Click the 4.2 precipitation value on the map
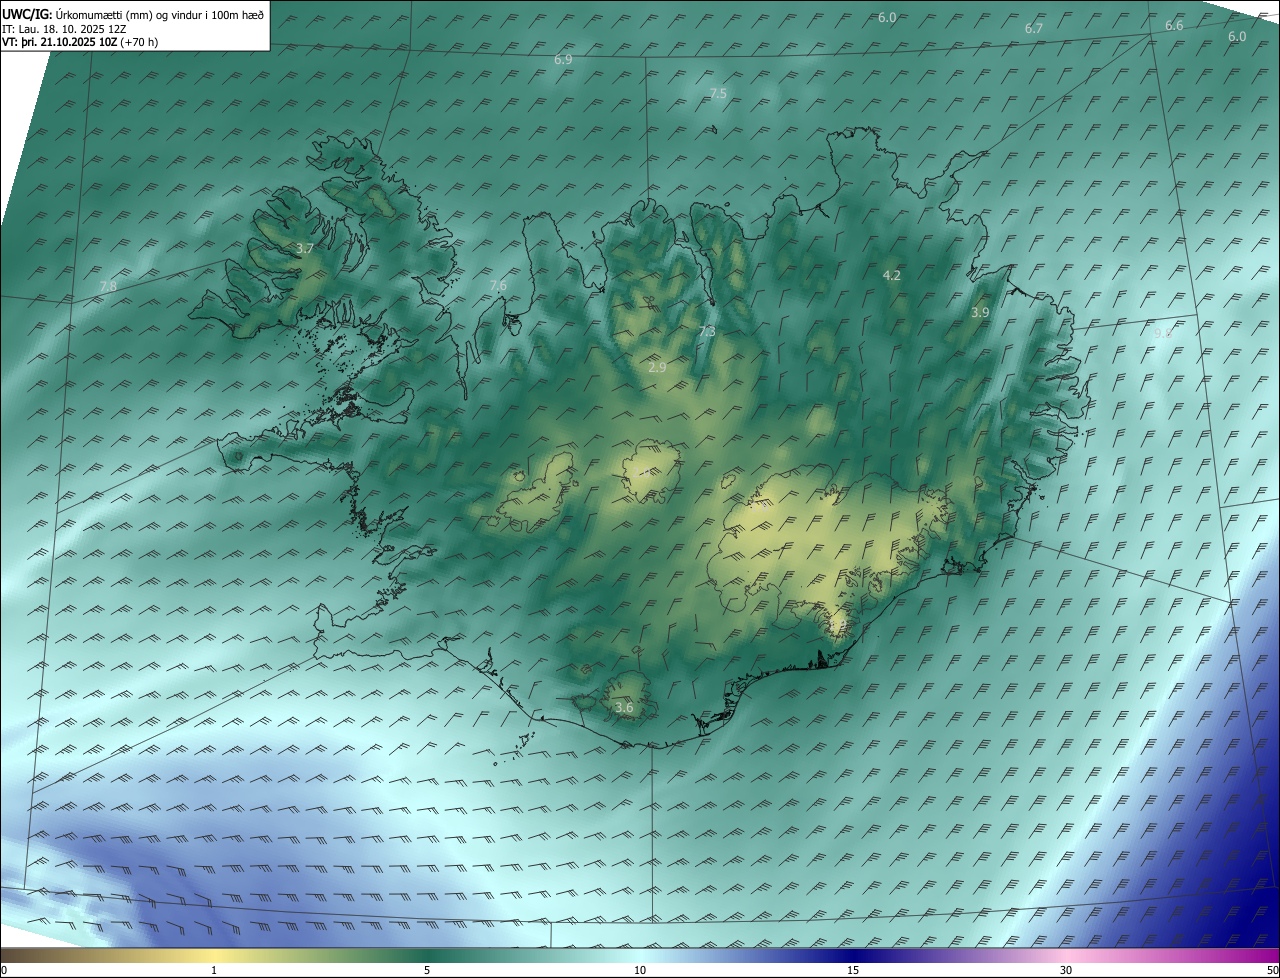 pyautogui.click(x=892, y=275)
